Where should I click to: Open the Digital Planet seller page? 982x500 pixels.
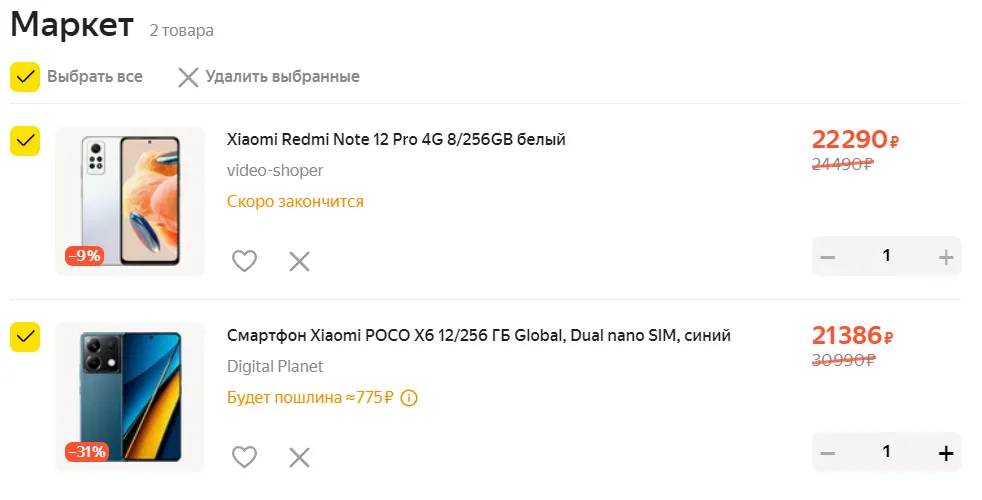[275, 366]
